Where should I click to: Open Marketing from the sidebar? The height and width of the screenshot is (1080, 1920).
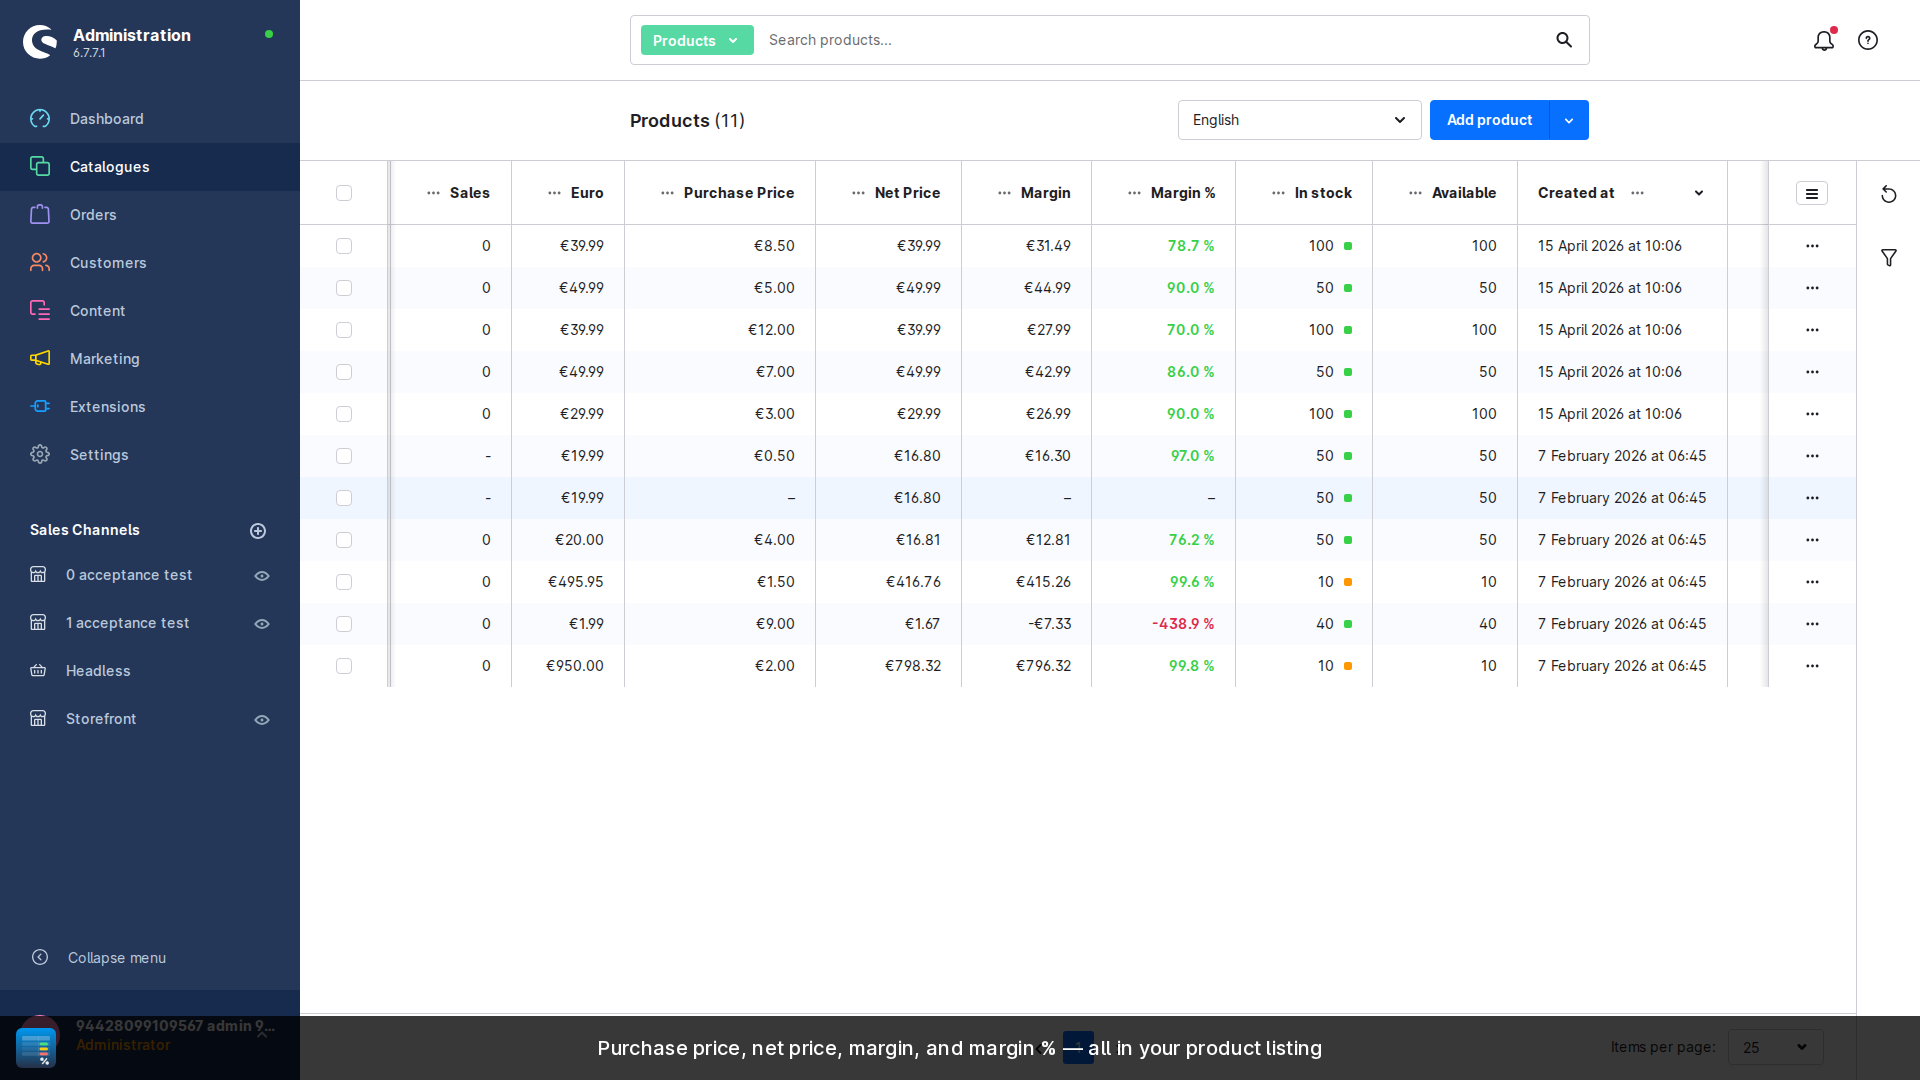click(x=104, y=359)
